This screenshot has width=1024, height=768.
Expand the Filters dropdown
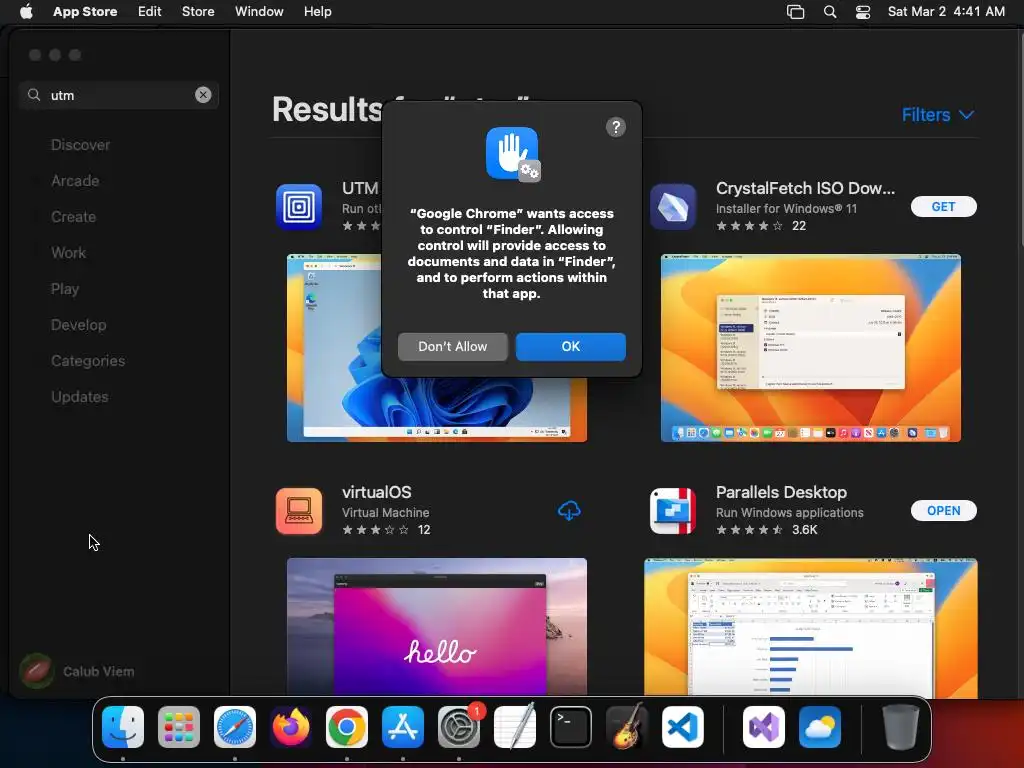click(938, 115)
